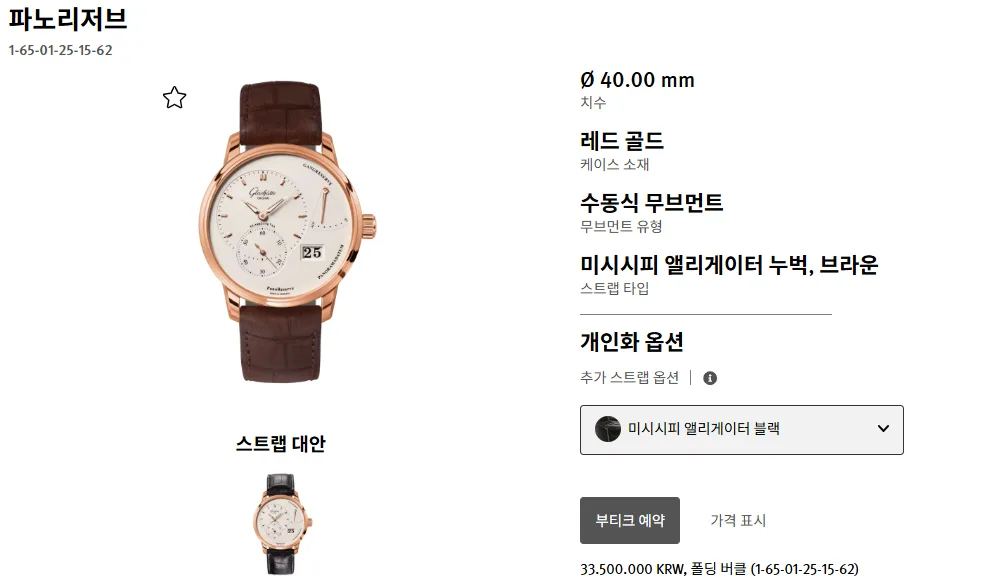Select the black strap alternative watch thumbnail

point(281,524)
